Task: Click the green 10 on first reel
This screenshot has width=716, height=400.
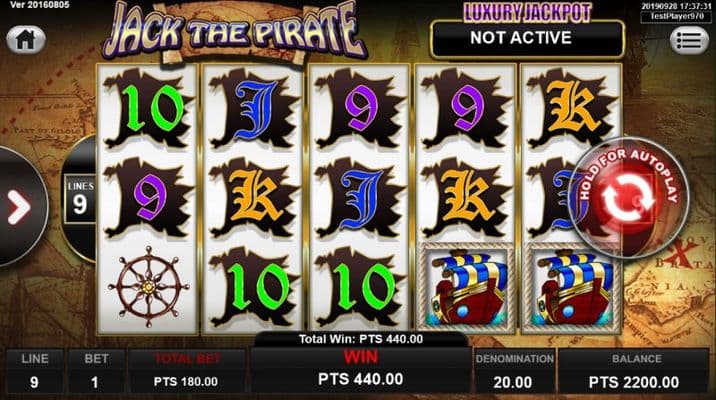Action: [x=148, y=109]
